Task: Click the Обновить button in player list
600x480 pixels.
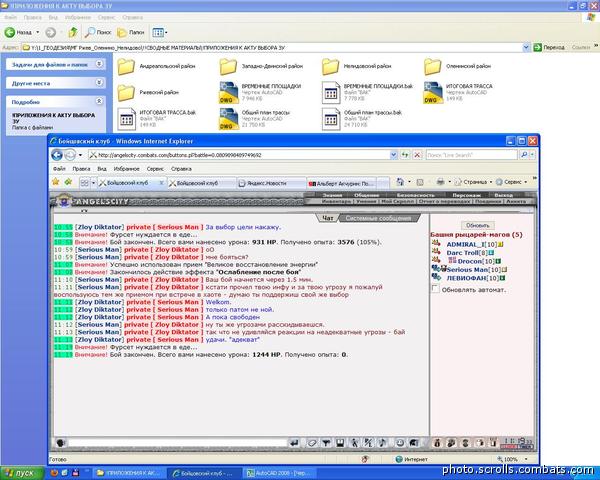Action: 478,225
